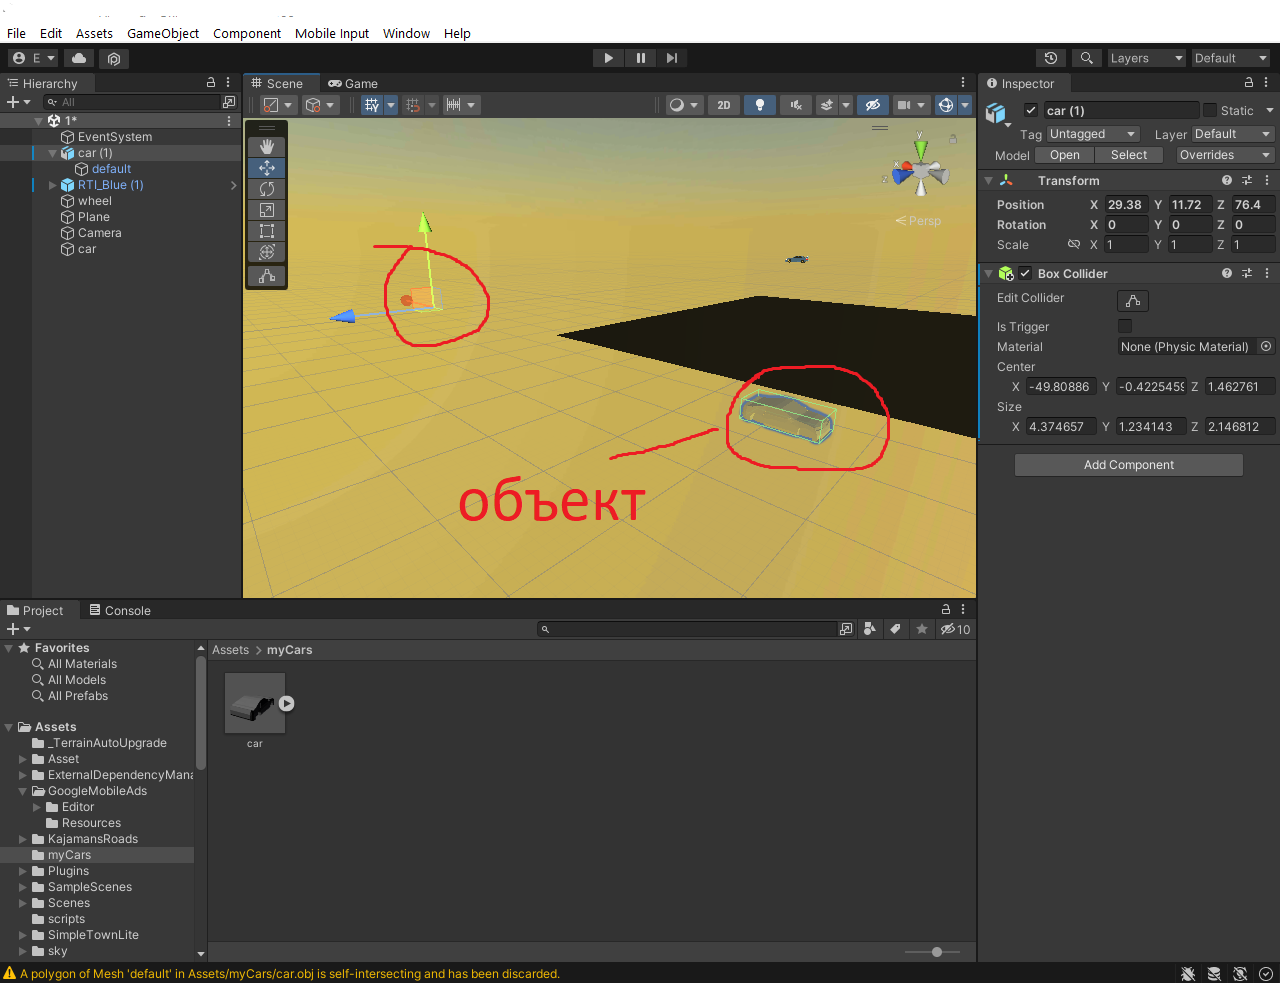Screen dimensions: 1280x983
Task: Open debugger mode icon in status bar
Action: click(1188, 973)
